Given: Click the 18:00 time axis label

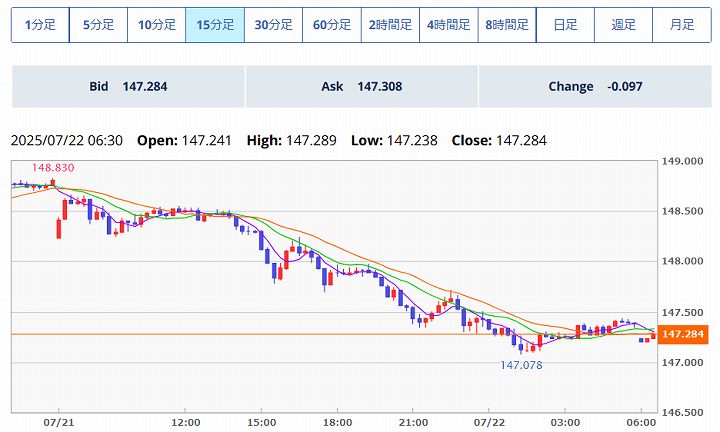Looking at the screenshot, I should [338, 422].
